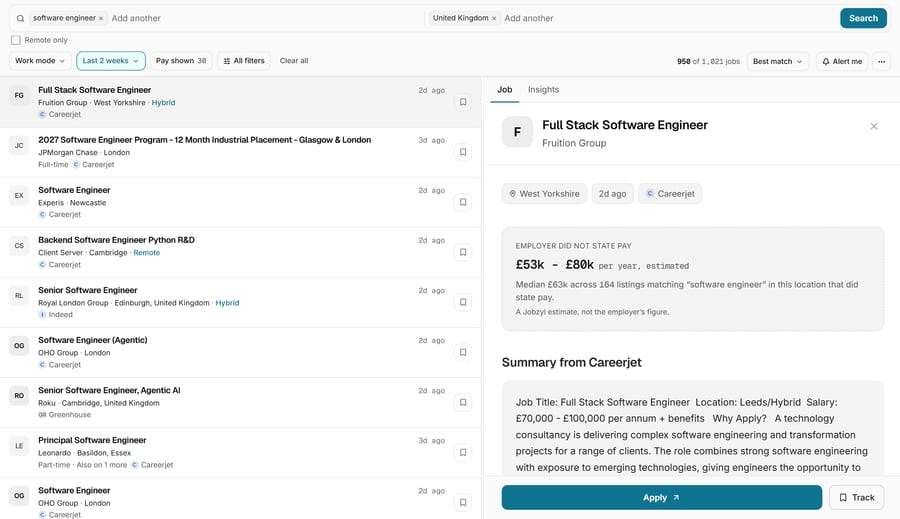Click the West Yorkshire location chip
Viewport: 900px width, 519px height.
[544, 193]
